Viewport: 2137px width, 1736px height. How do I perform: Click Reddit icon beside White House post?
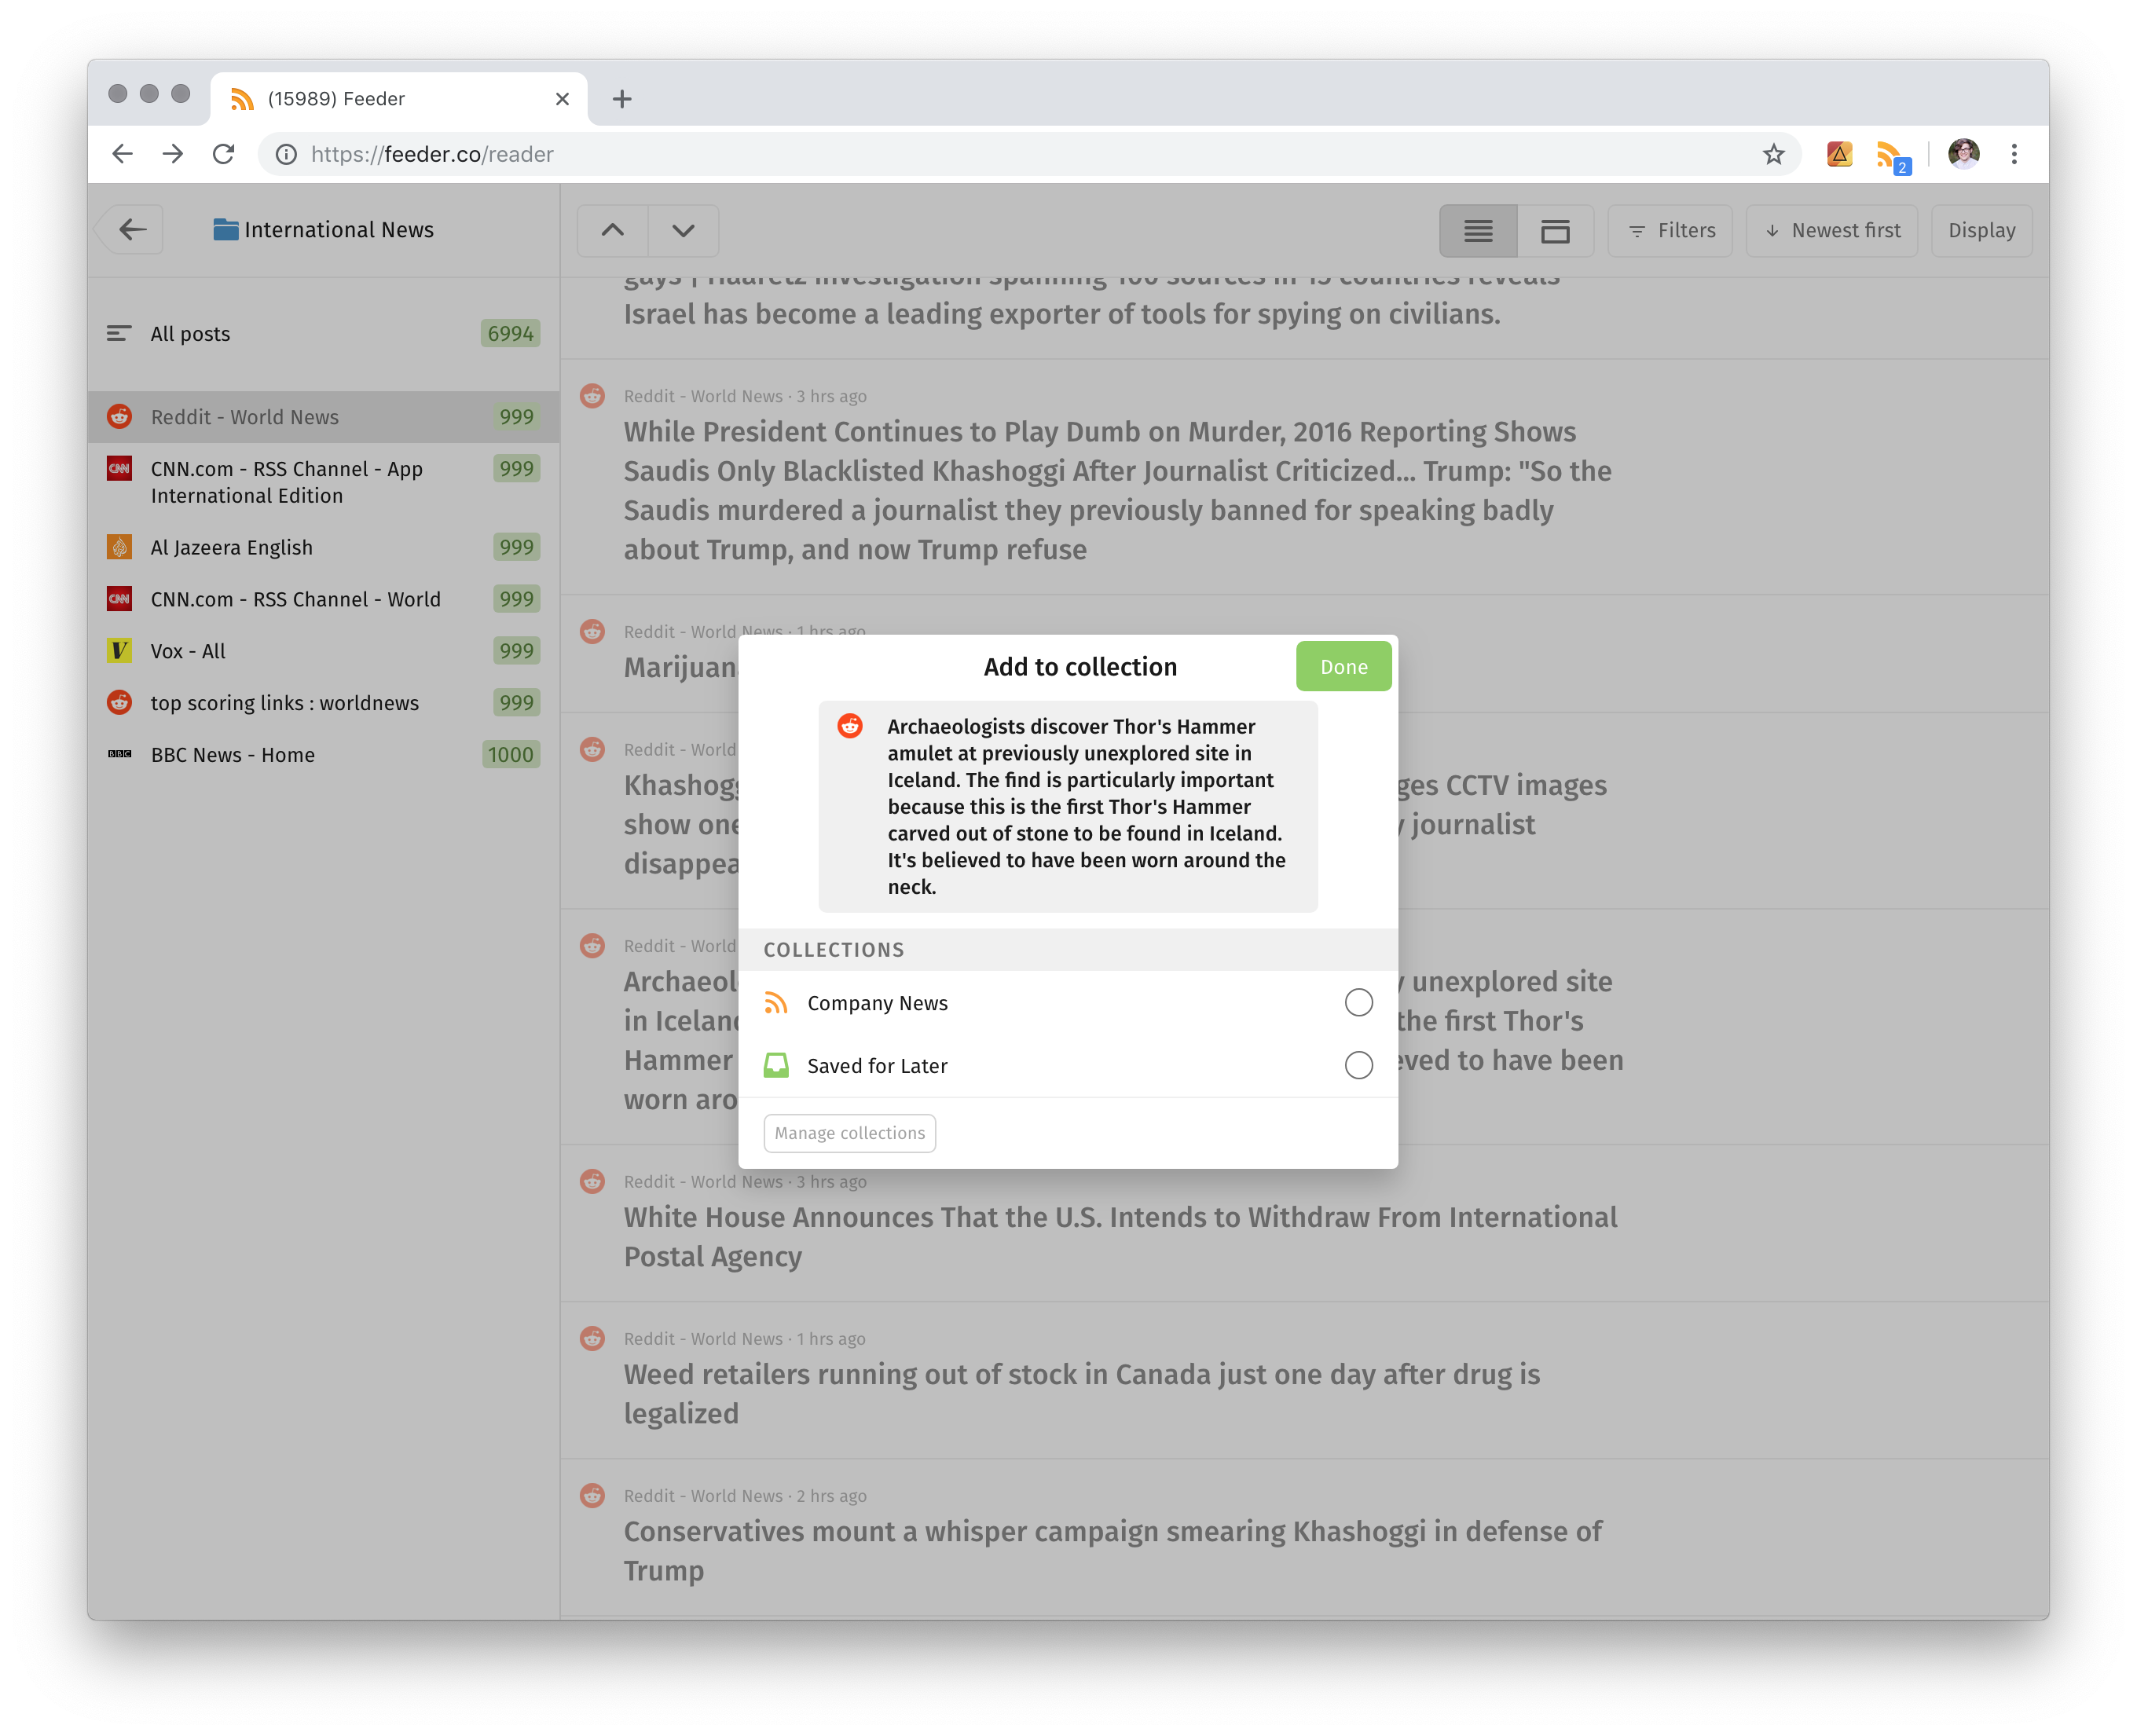click(x=592, y=1181)
